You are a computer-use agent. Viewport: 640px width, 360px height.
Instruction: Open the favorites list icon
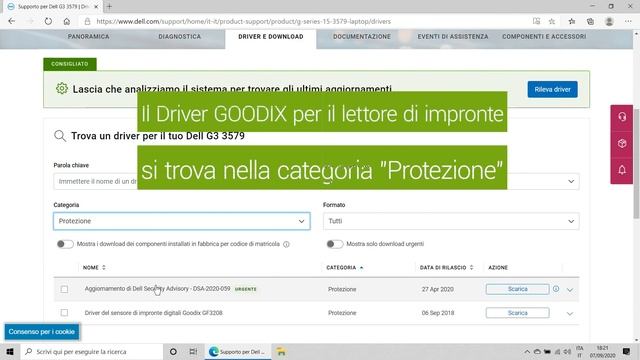coord(572,21)
